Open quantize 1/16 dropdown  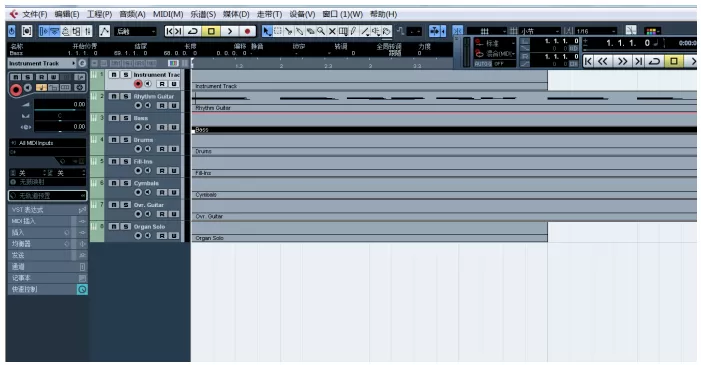point(595,31)
